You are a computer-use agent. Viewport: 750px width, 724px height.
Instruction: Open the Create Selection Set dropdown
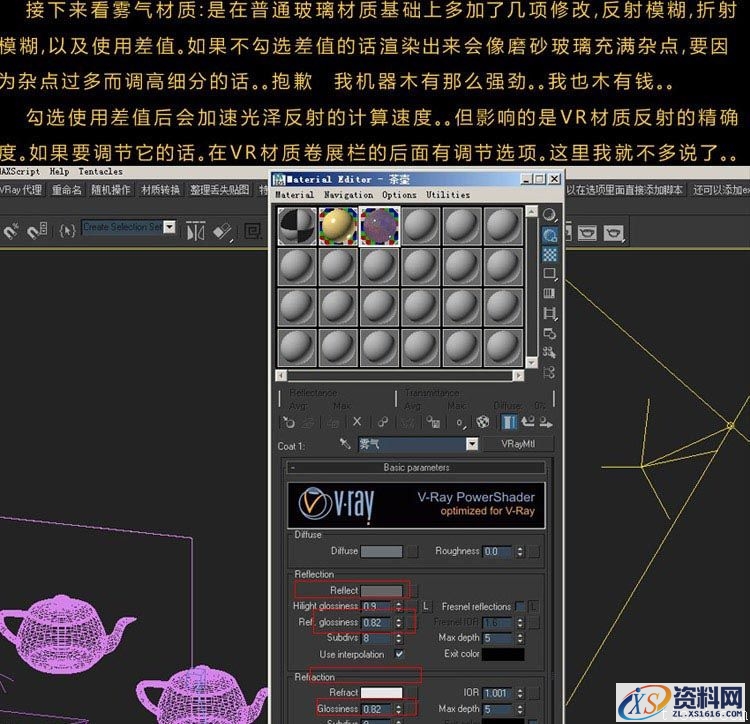point(169,227)
